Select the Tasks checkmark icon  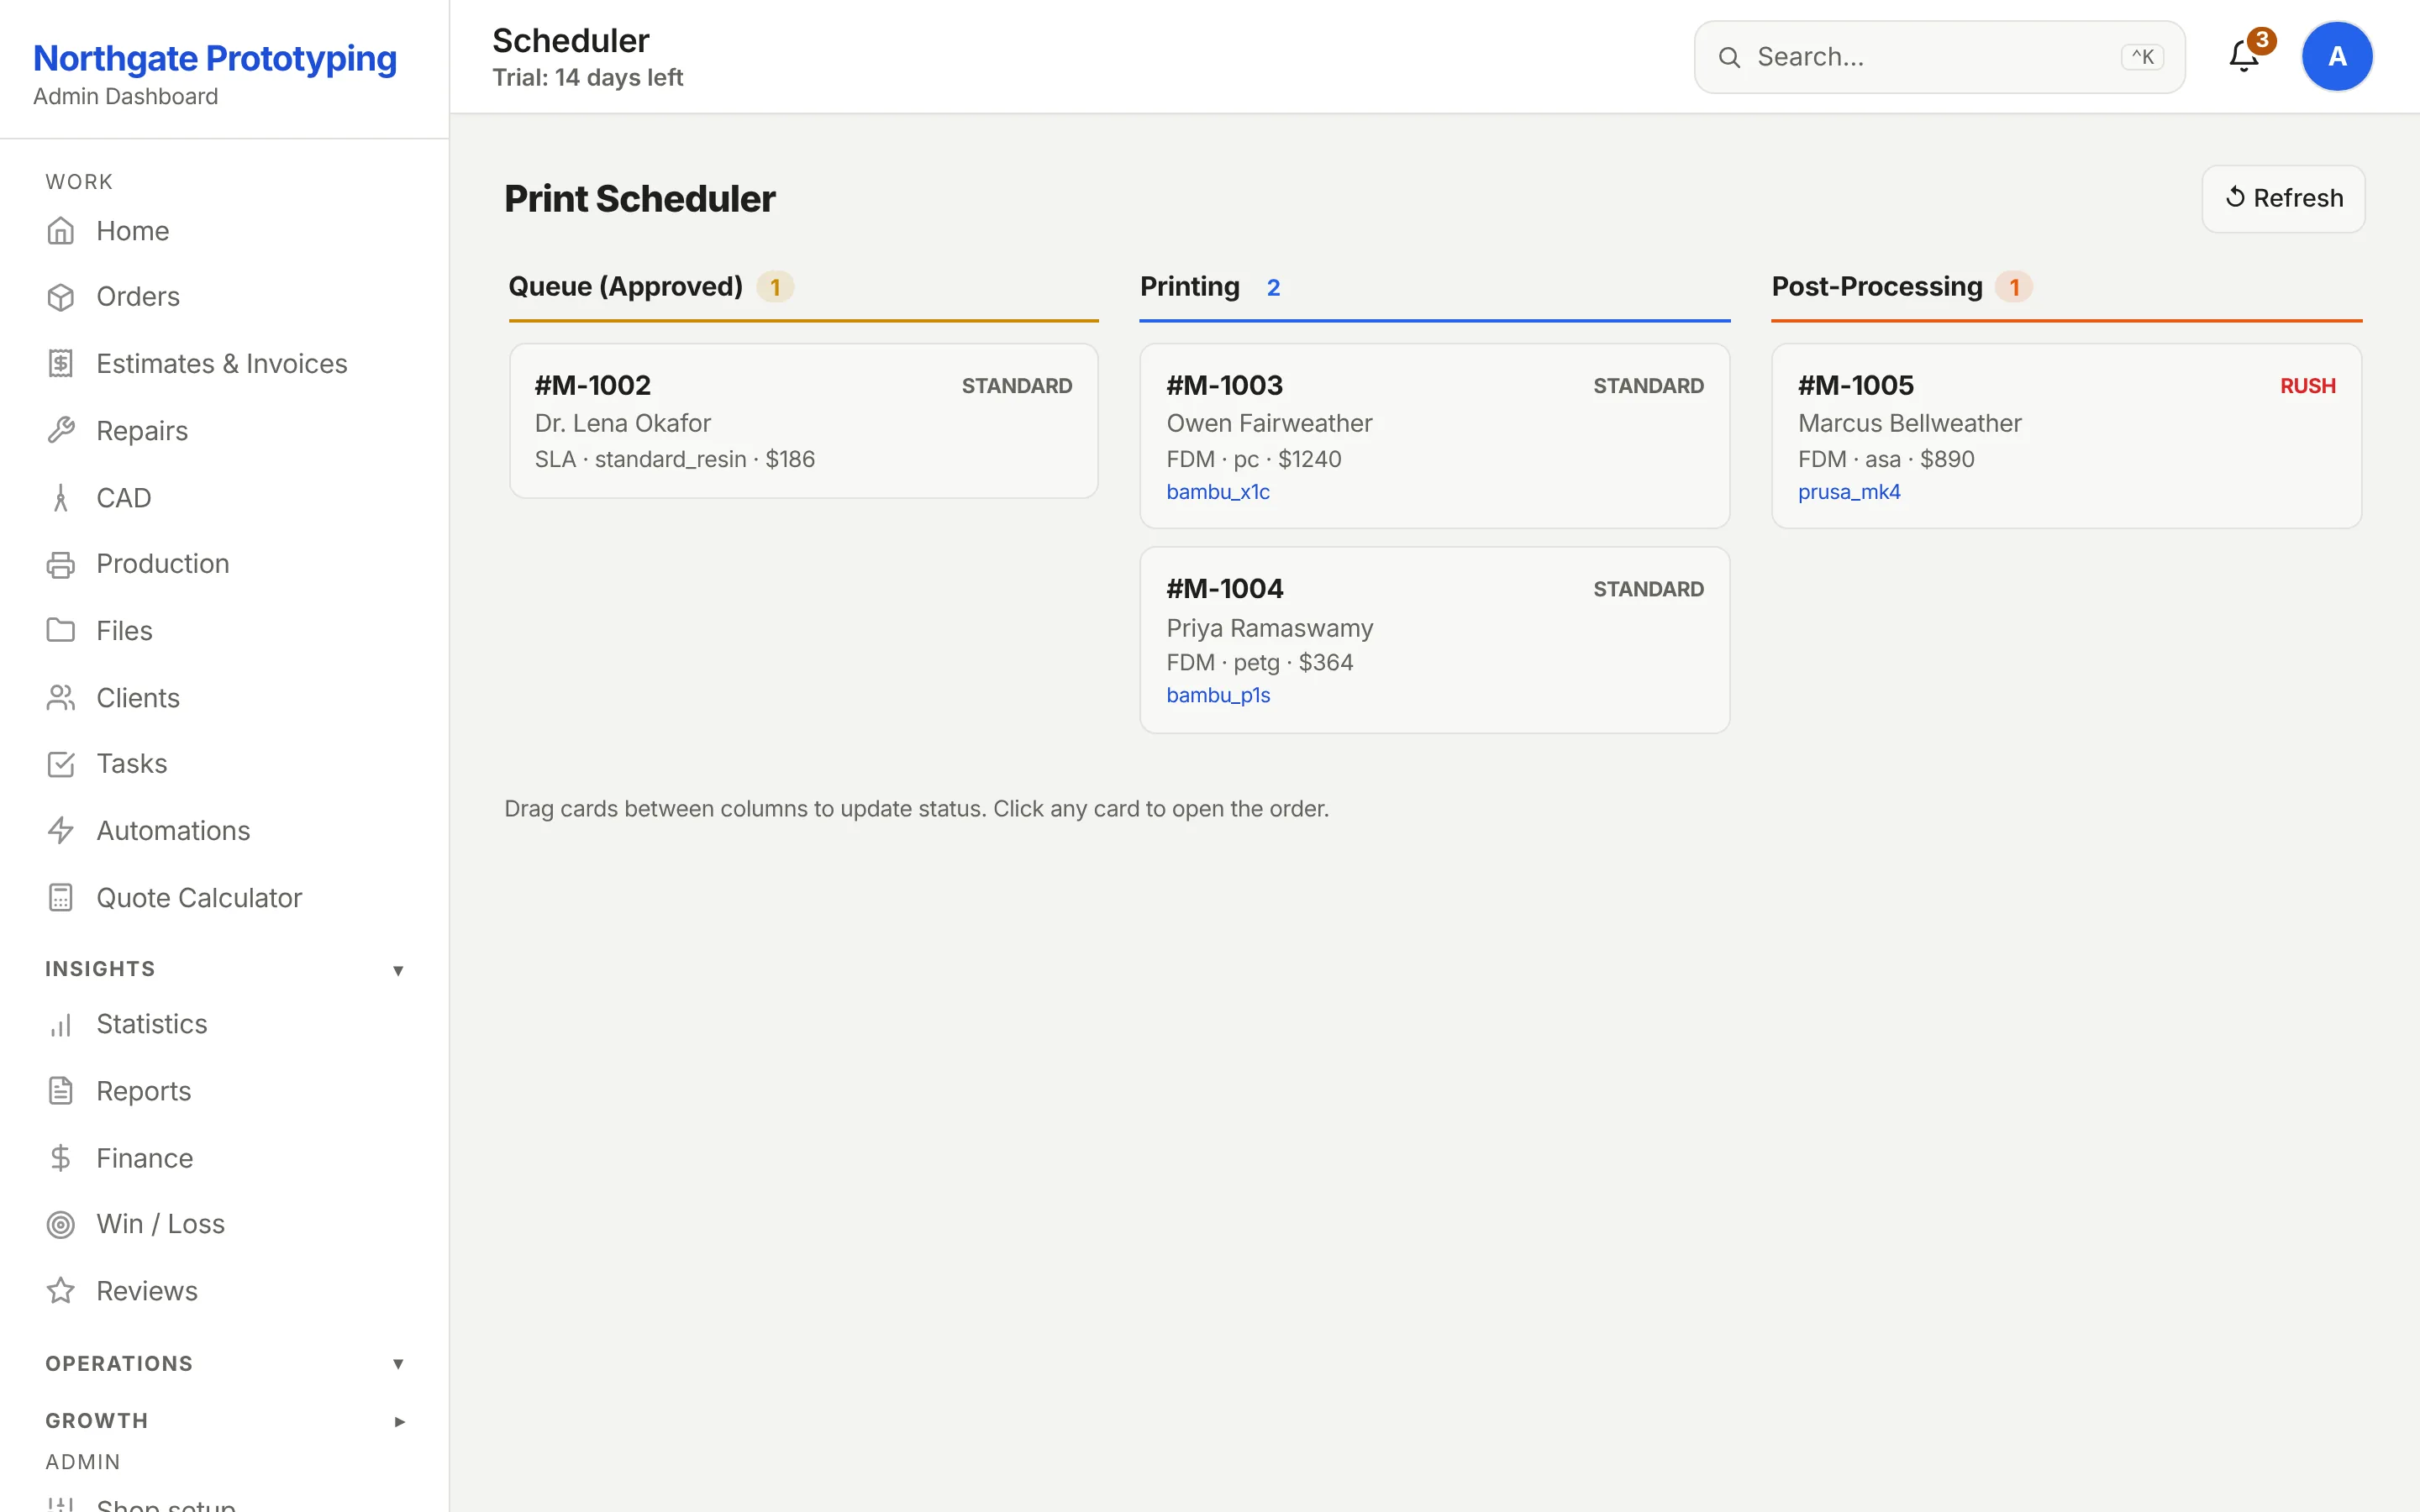[x=60, y=764]
